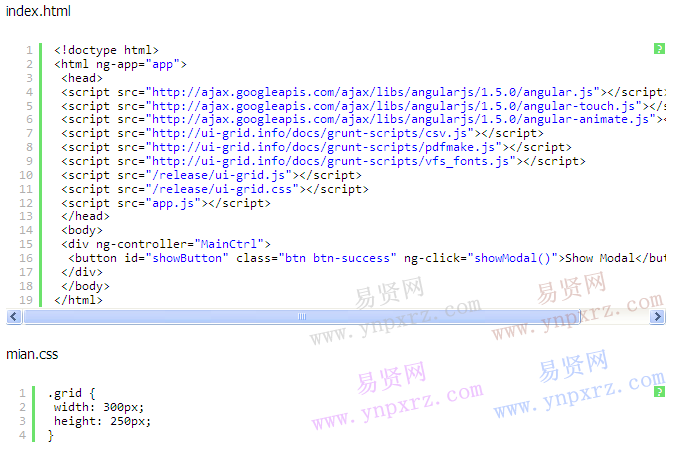The height and width of the screenshot is (452, 676).
Task: Click the angular-touch.js URL on line 5
Action: 394,106
